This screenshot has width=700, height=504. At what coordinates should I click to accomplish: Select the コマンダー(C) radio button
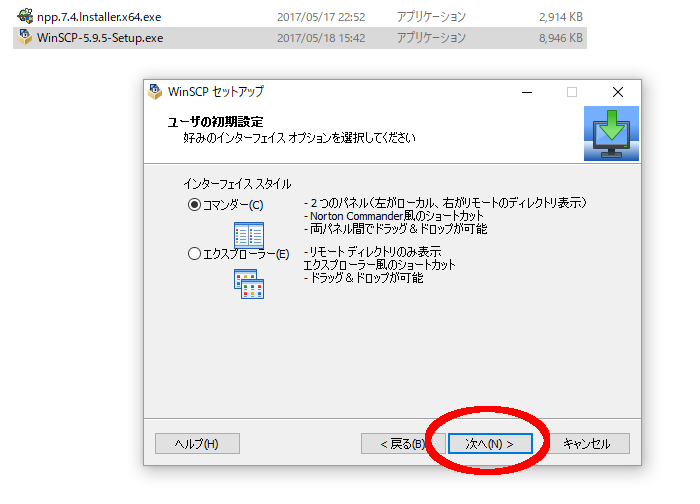194,205
